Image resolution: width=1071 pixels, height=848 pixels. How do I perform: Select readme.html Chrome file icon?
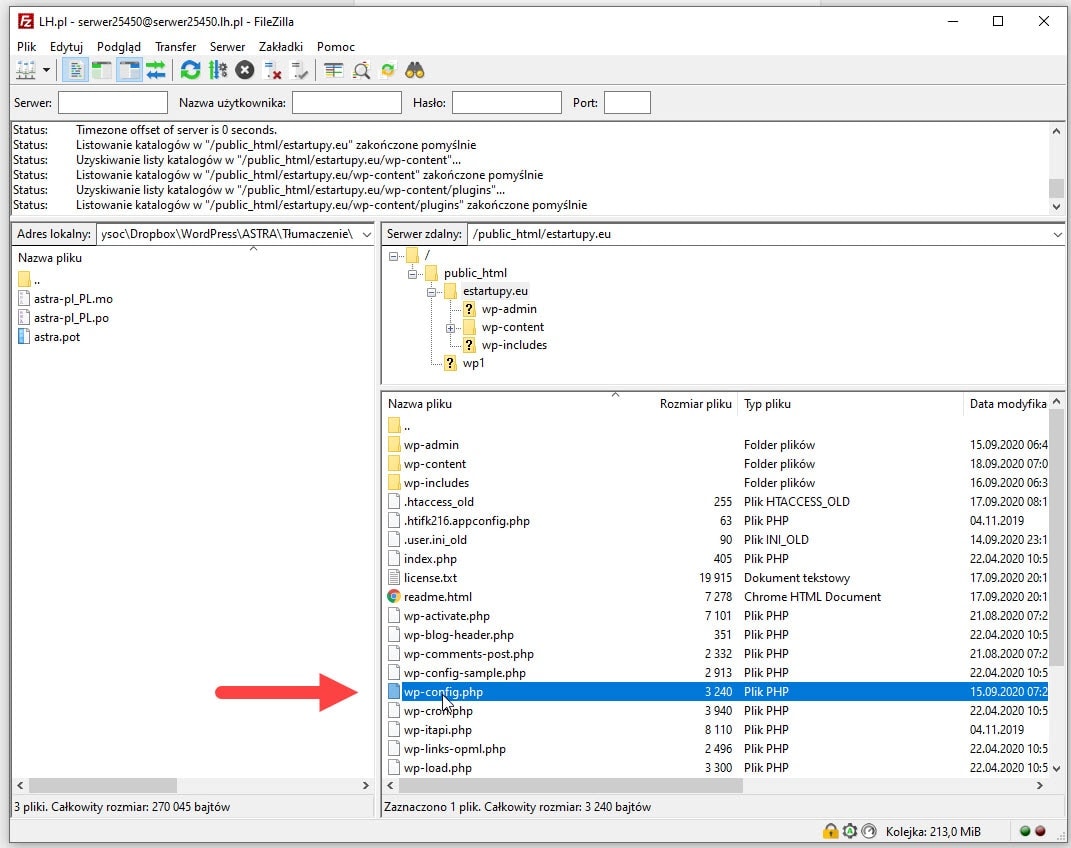[x=393, y=597]
